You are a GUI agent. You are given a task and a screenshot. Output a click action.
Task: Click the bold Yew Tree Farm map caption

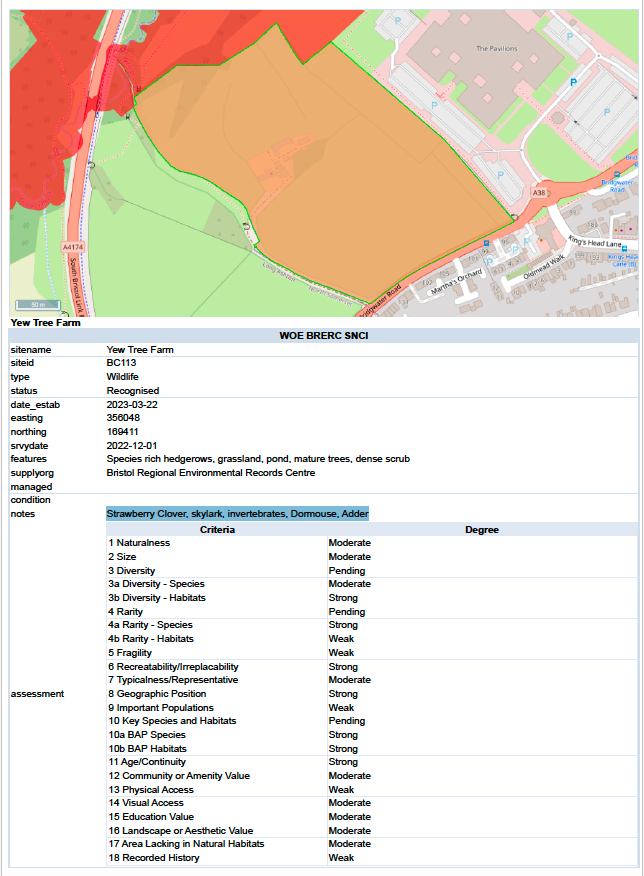tap(46, 322)
